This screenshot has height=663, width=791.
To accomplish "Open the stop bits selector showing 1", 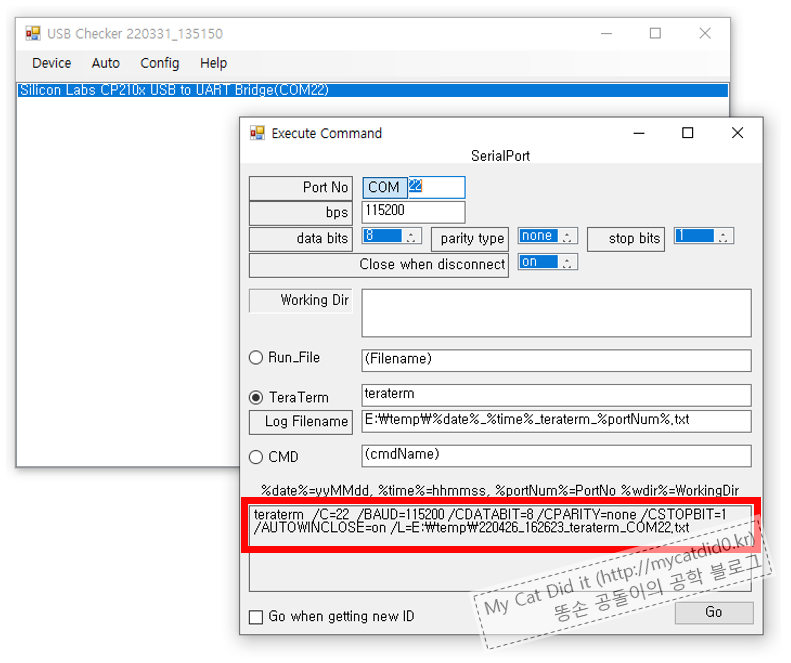I will tap(704, 236).
